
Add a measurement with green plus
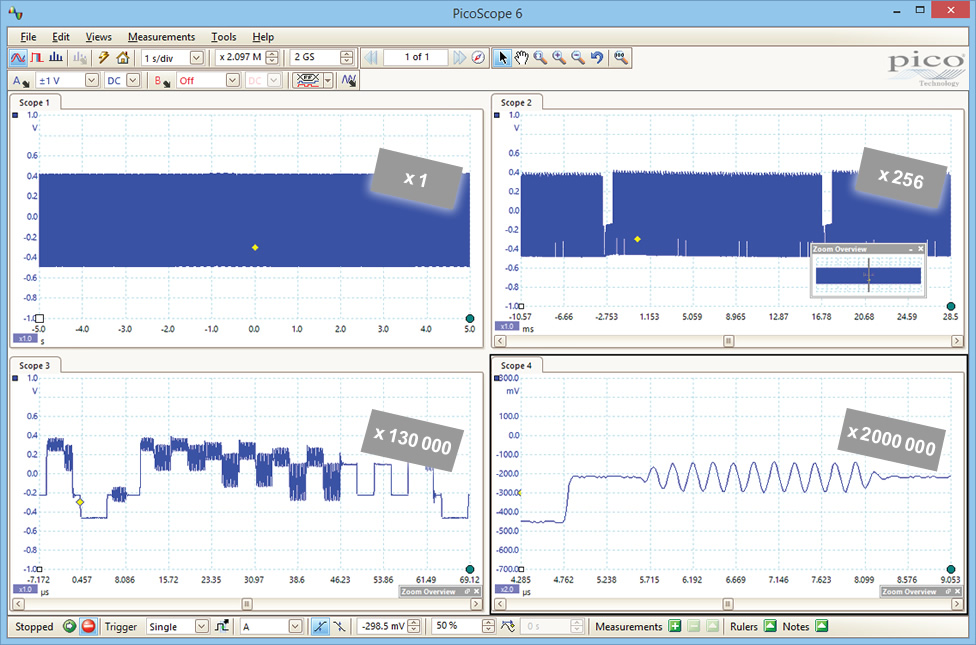point(675,626)
